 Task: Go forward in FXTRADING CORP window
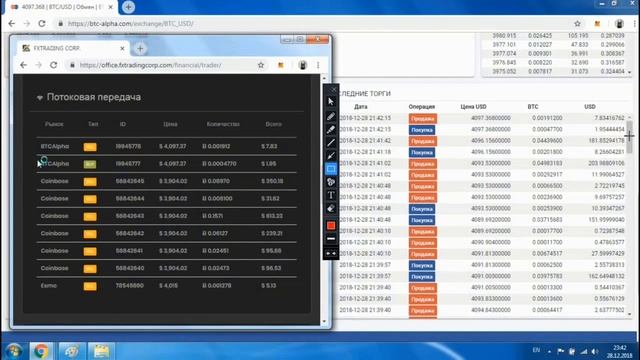coord(38,65)
